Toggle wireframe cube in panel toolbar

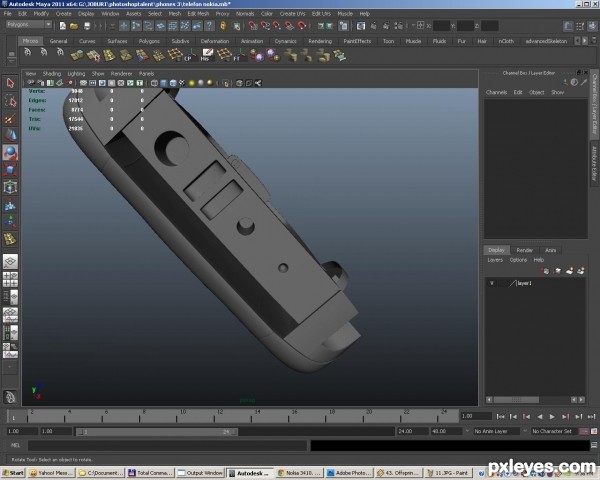154,83
